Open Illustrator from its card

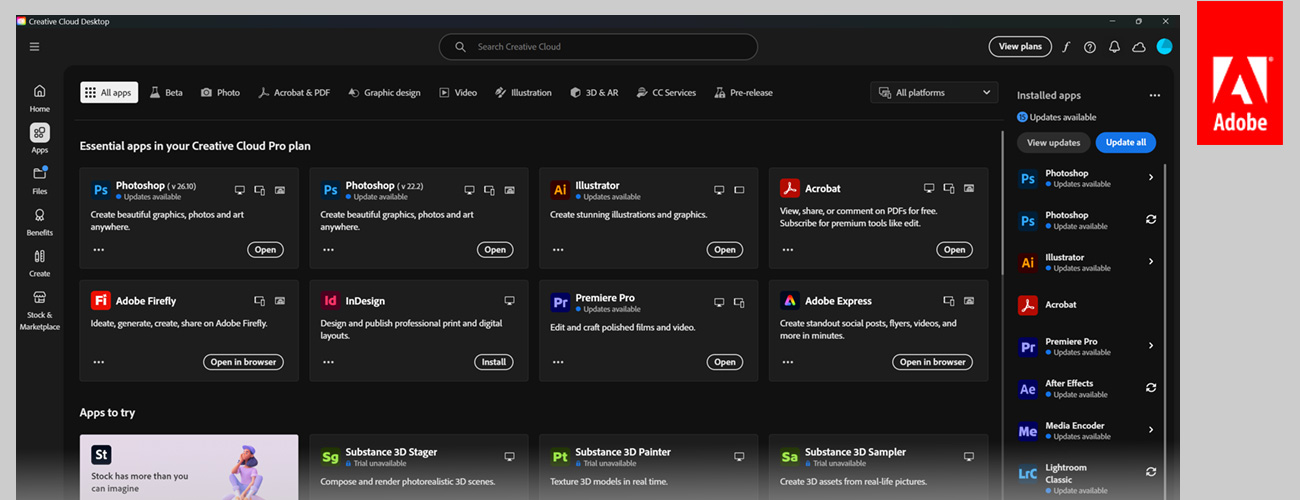click(725, 250)
